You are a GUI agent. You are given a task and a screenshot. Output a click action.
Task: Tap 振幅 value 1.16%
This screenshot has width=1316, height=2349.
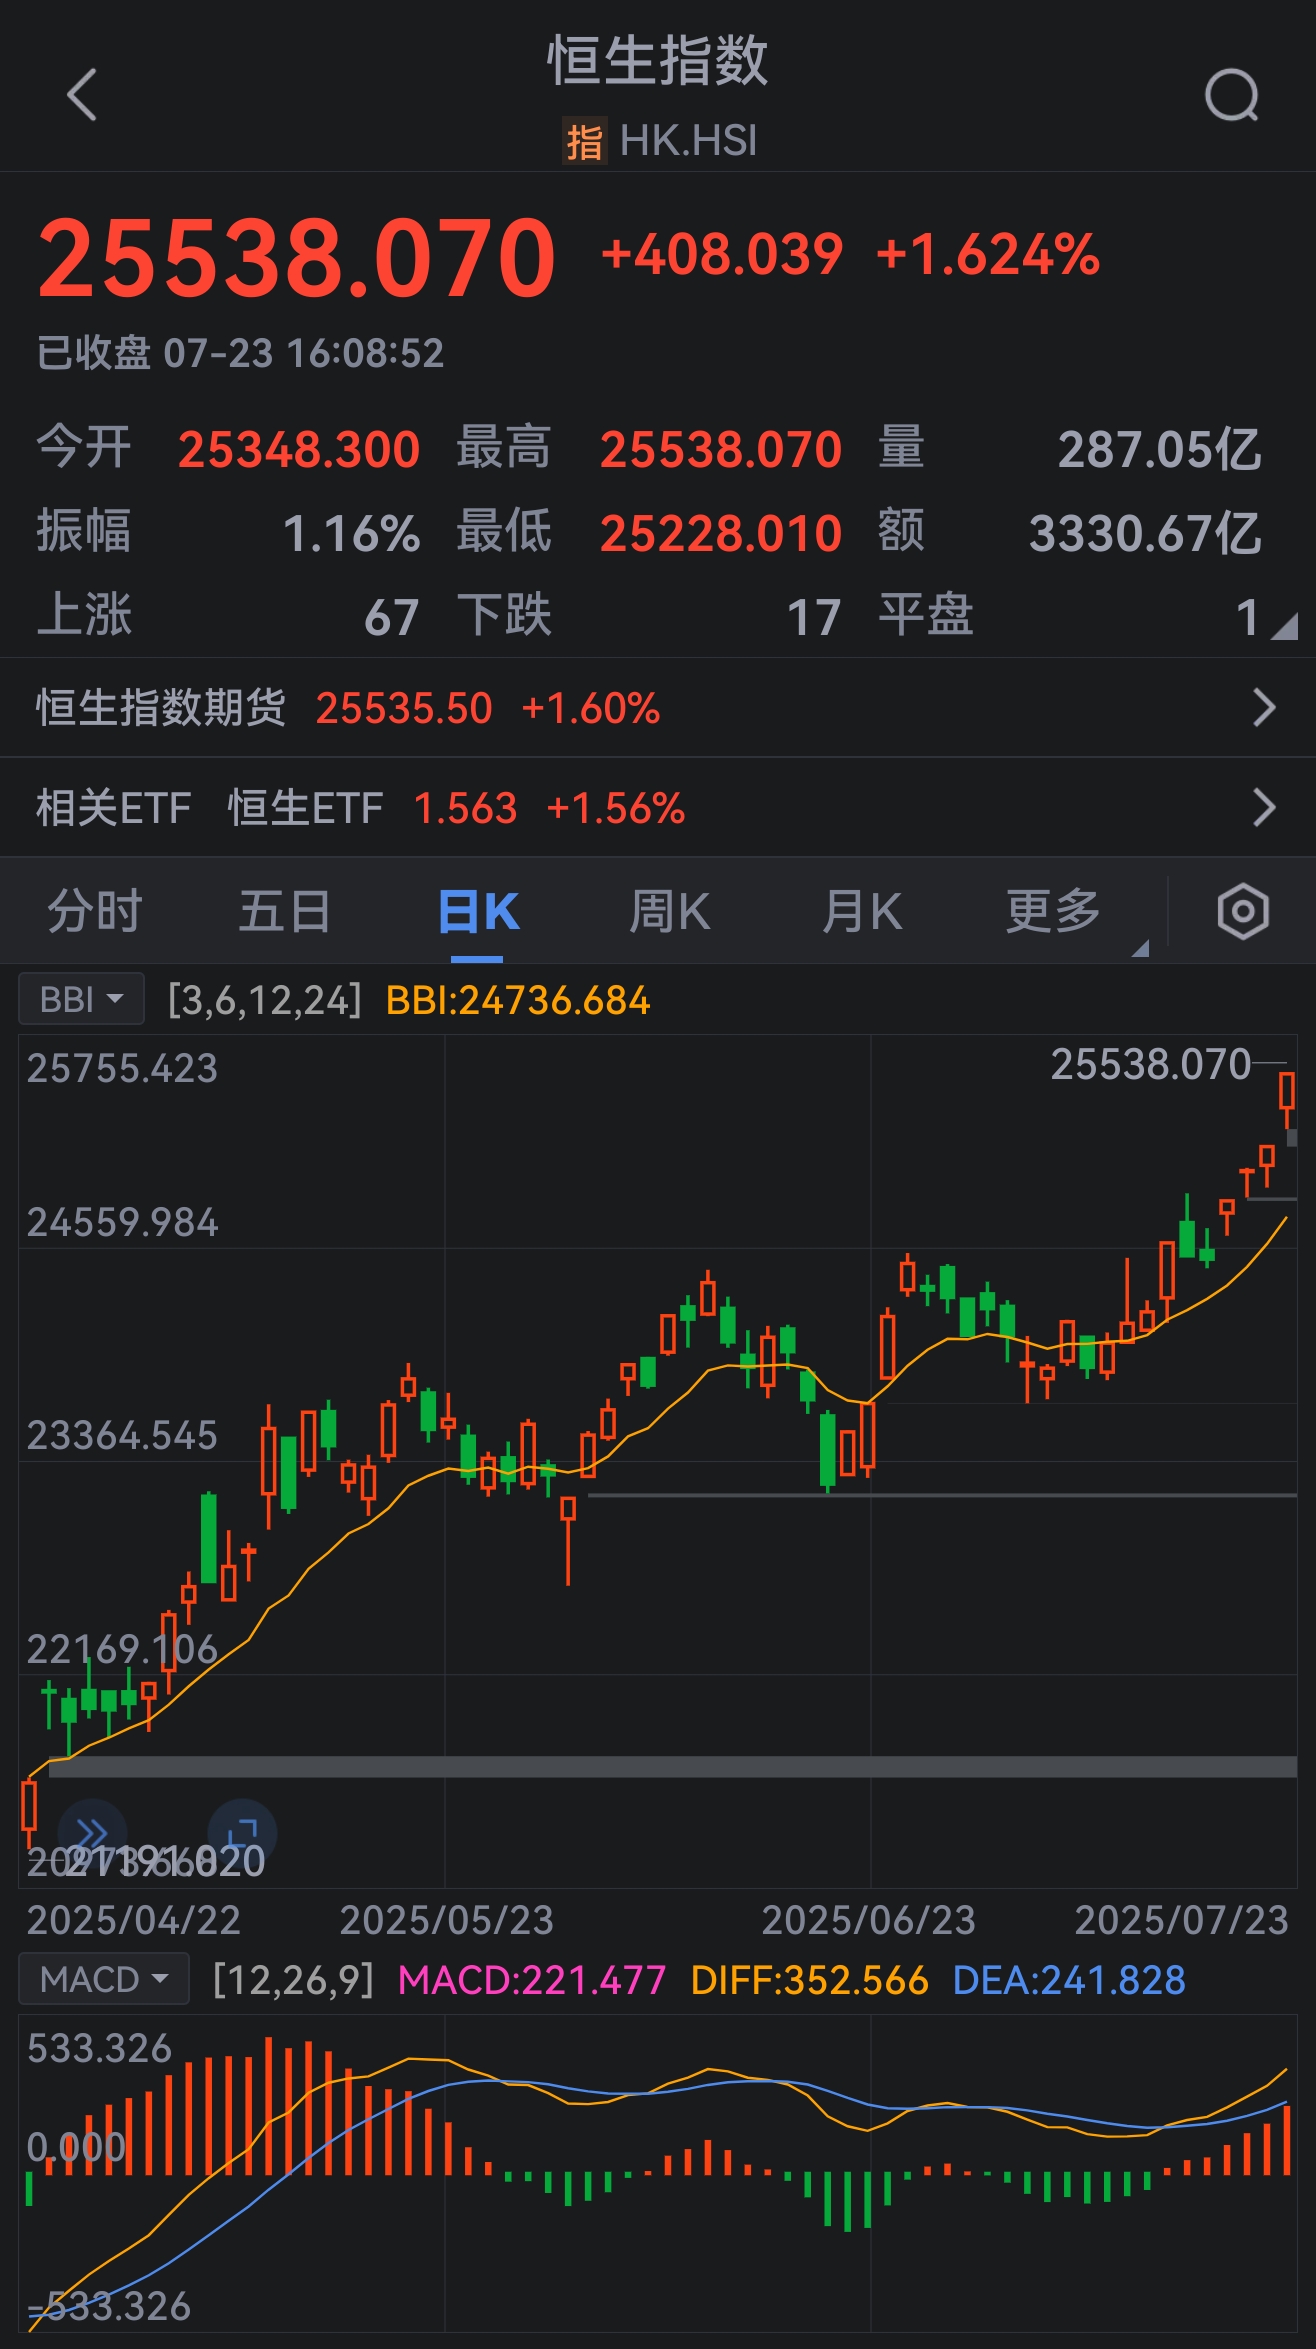352,534
